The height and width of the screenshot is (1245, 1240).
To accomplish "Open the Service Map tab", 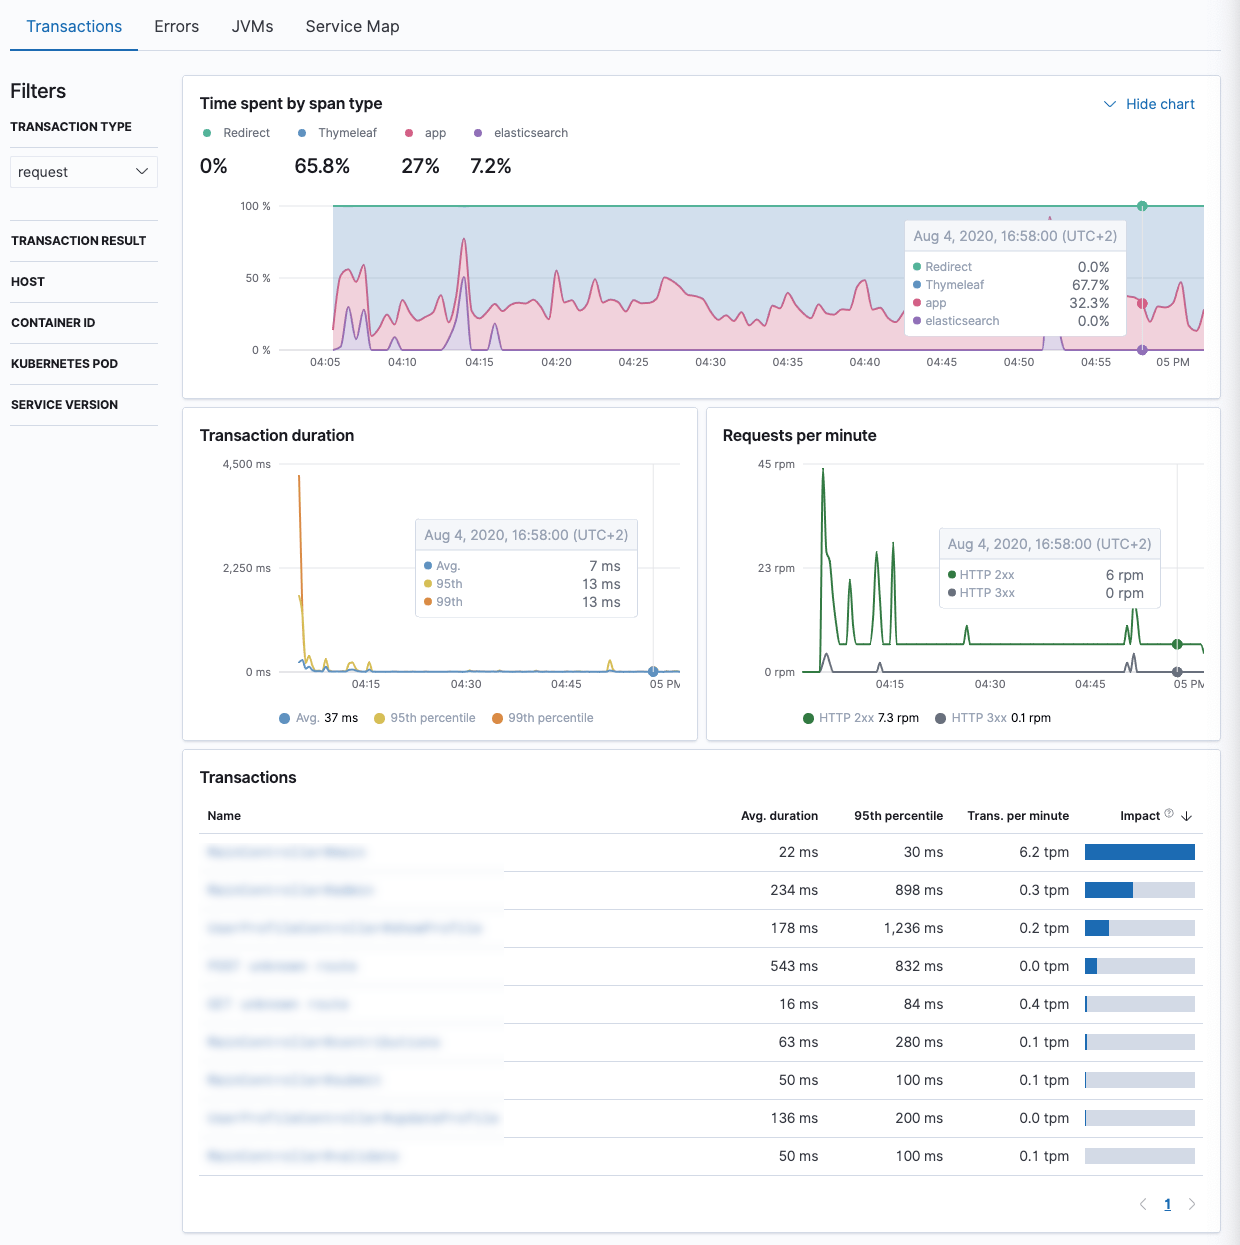I will click(x=352, y=27).
